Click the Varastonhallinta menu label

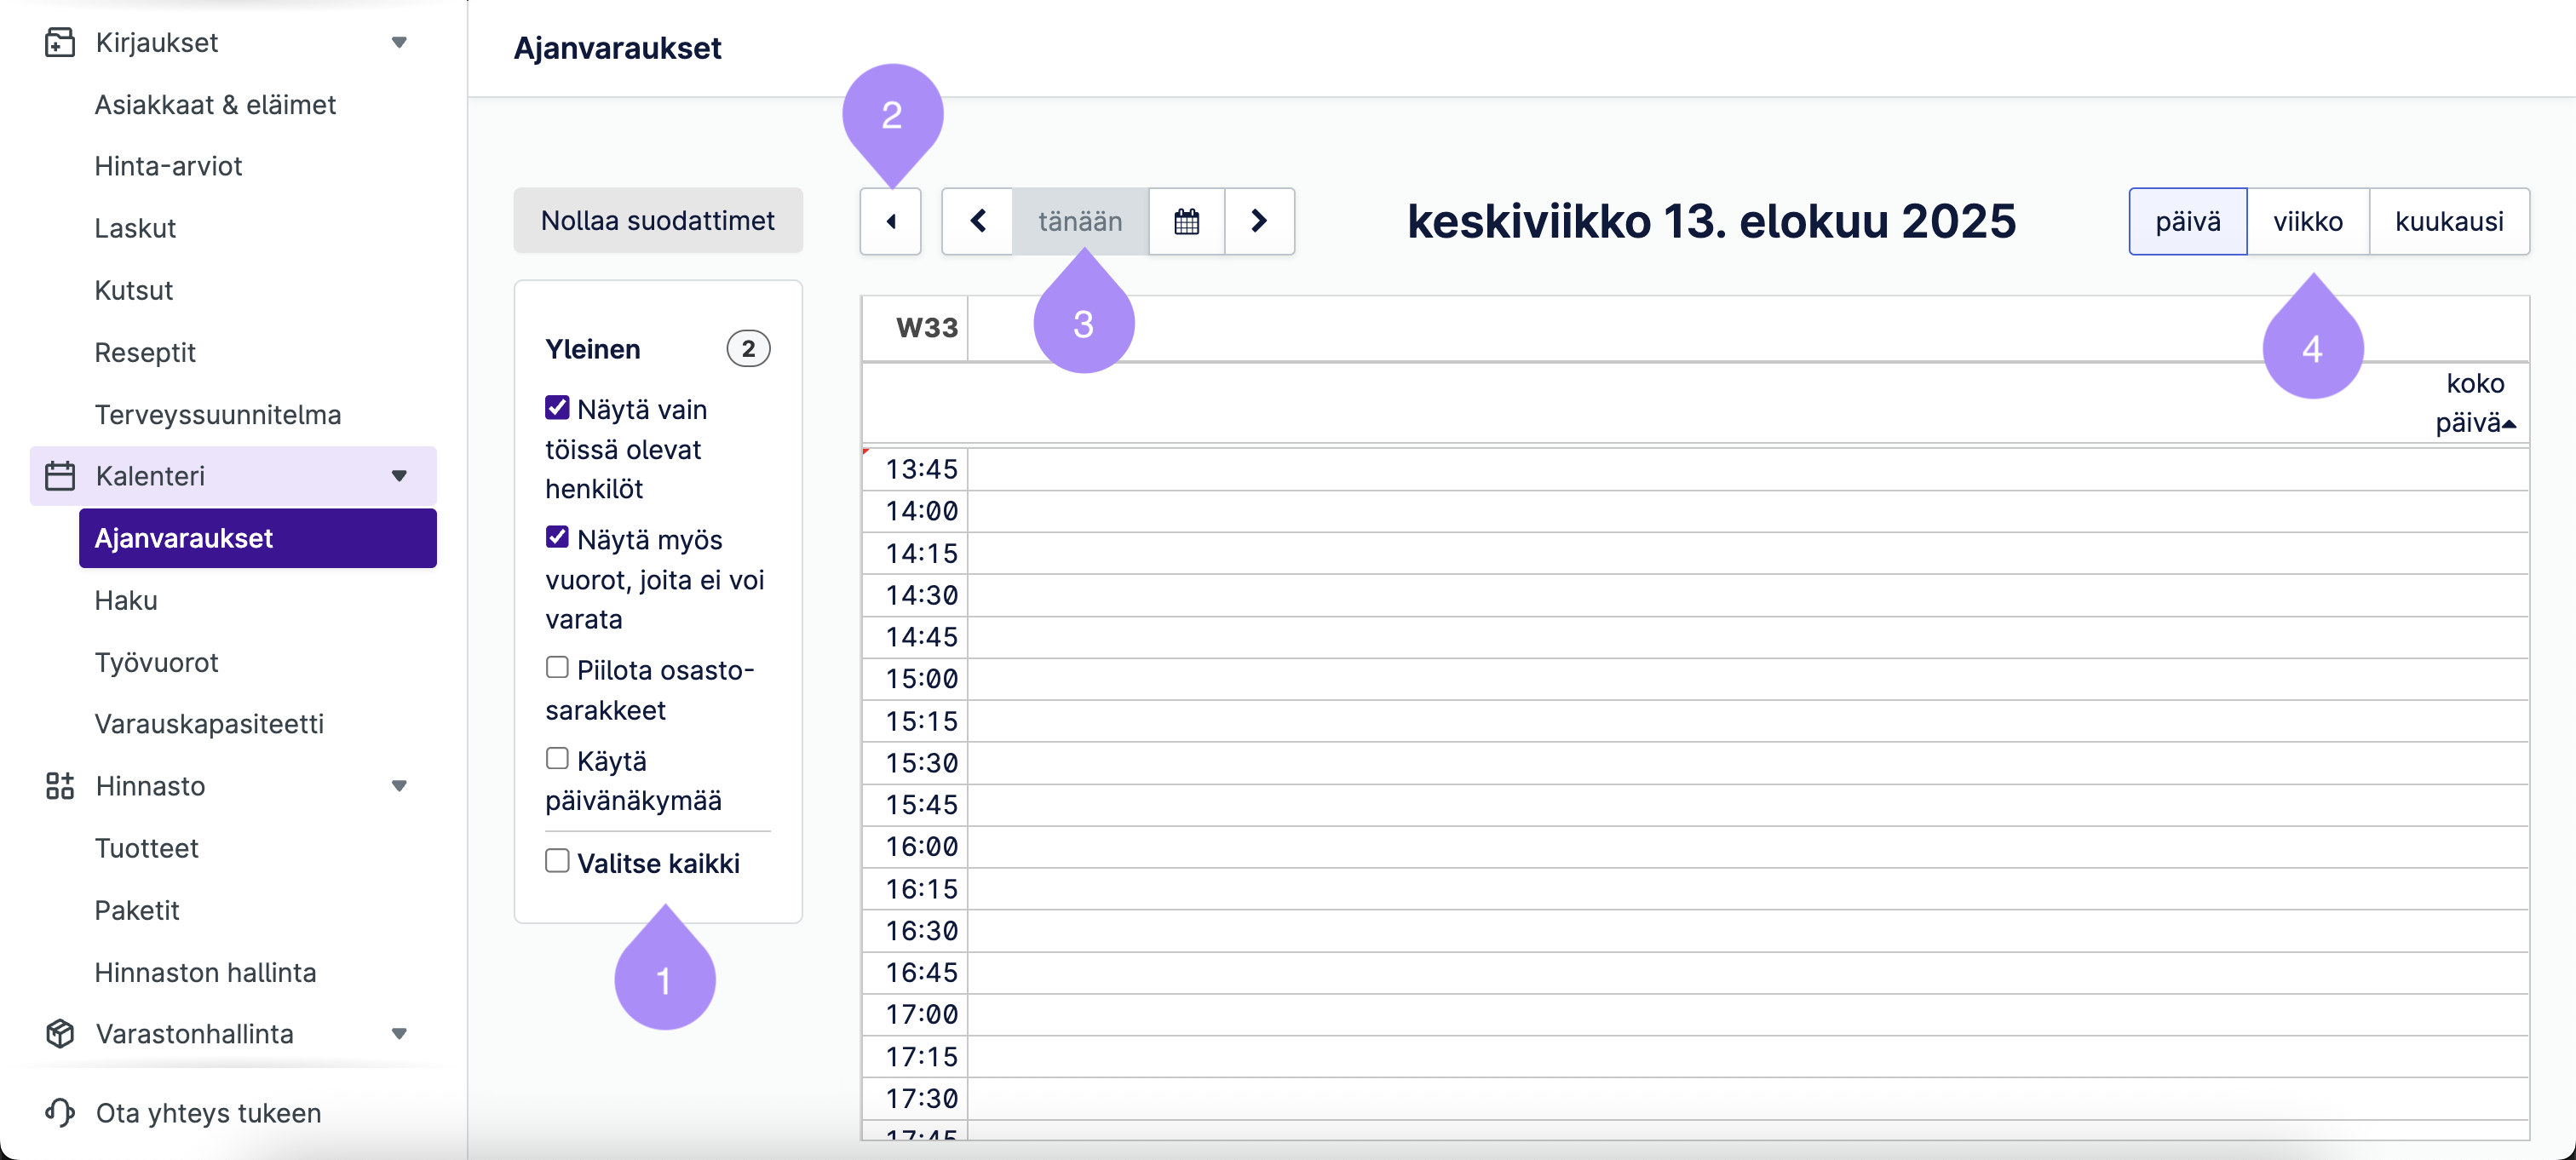194,1034
